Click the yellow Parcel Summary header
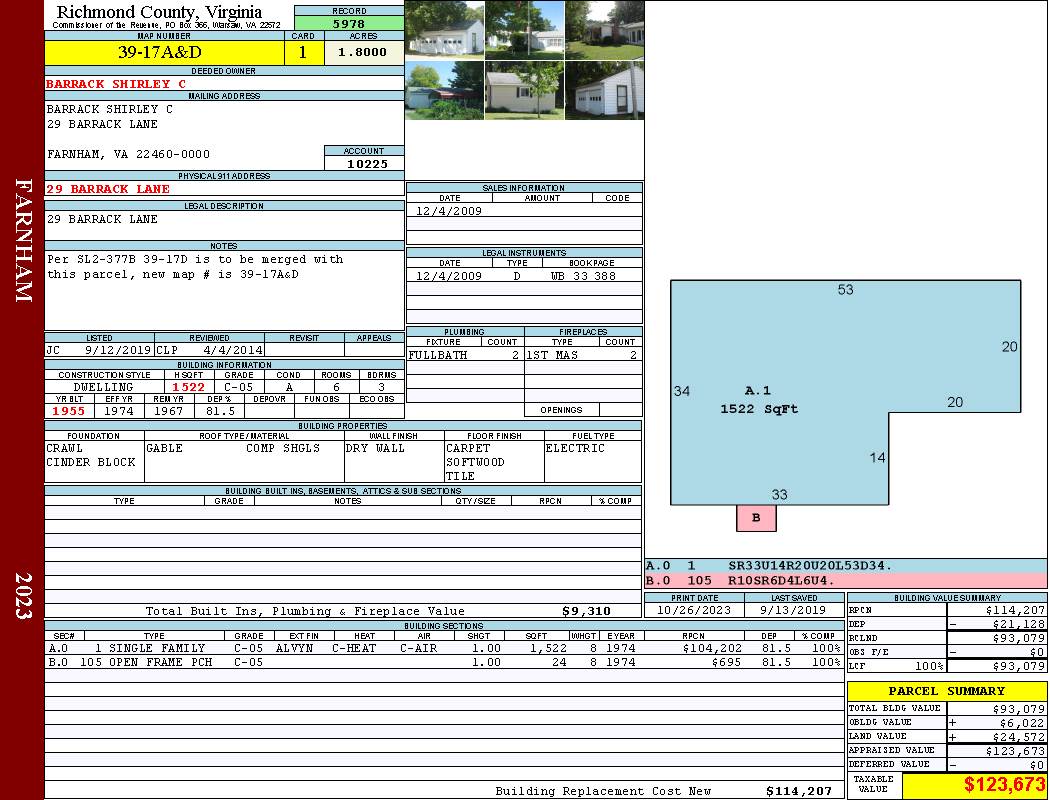Screen dimensions: 1050x800 946,691
